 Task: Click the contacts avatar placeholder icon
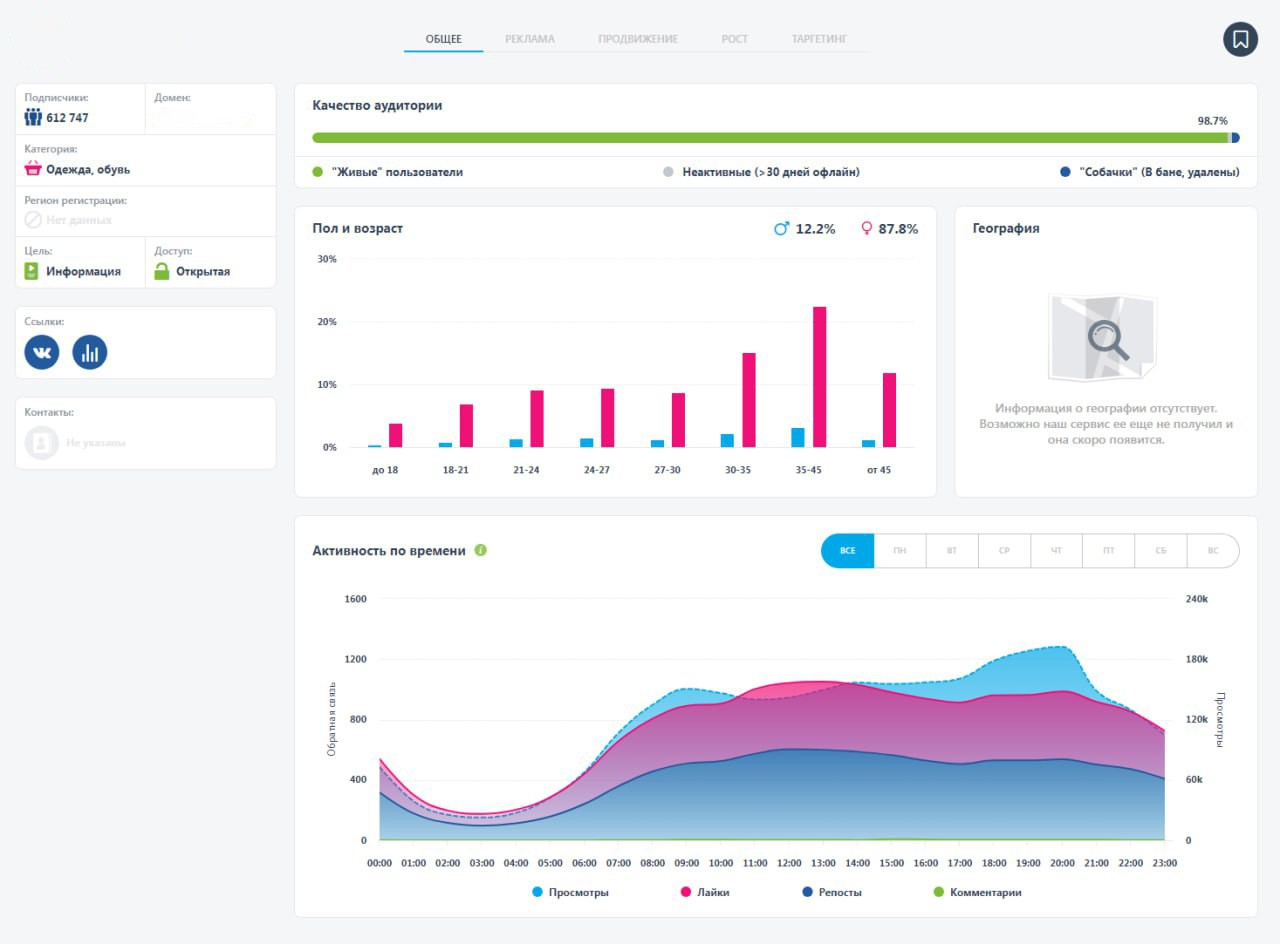42,442
